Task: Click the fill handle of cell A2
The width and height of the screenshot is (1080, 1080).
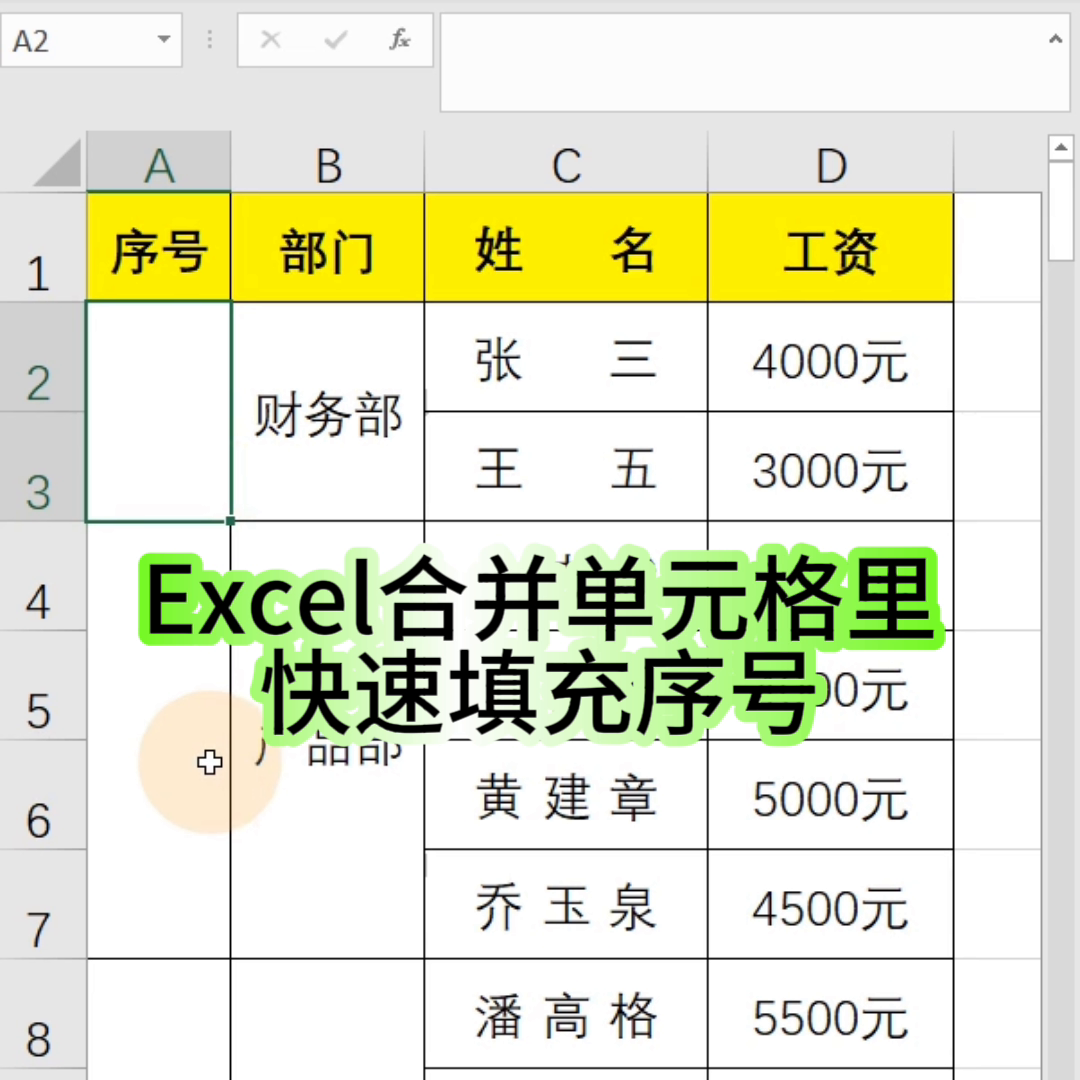Action: (230, 521)
